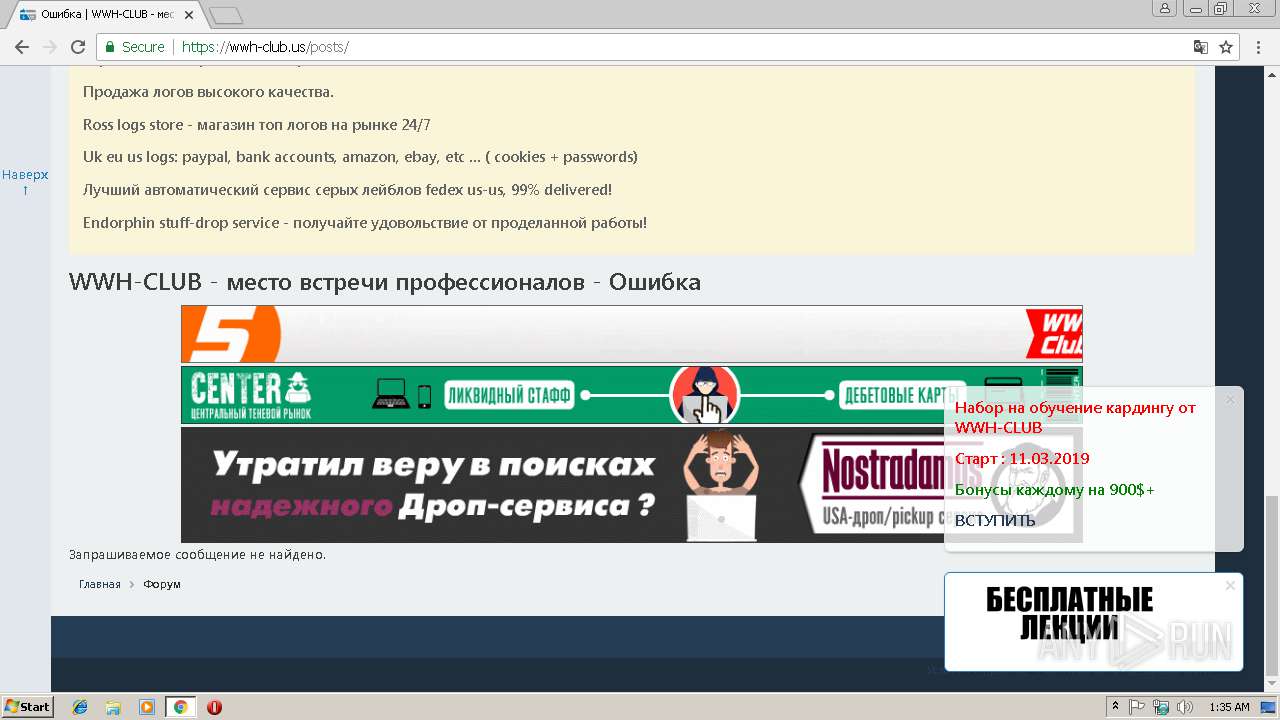Click the volume speaker icon in system tray
Viewport: 1280px width, 720px height.
pyautogui.click(x=1185, y=707)
